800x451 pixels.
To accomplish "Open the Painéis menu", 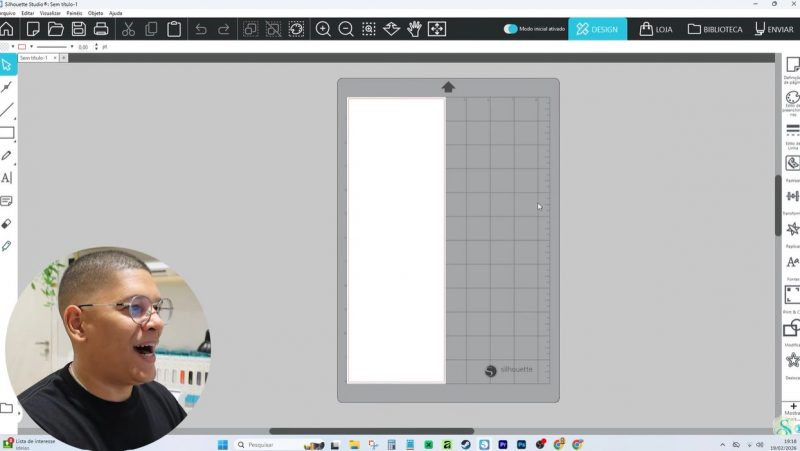I will pyautogui.click(x=74, y=13).
